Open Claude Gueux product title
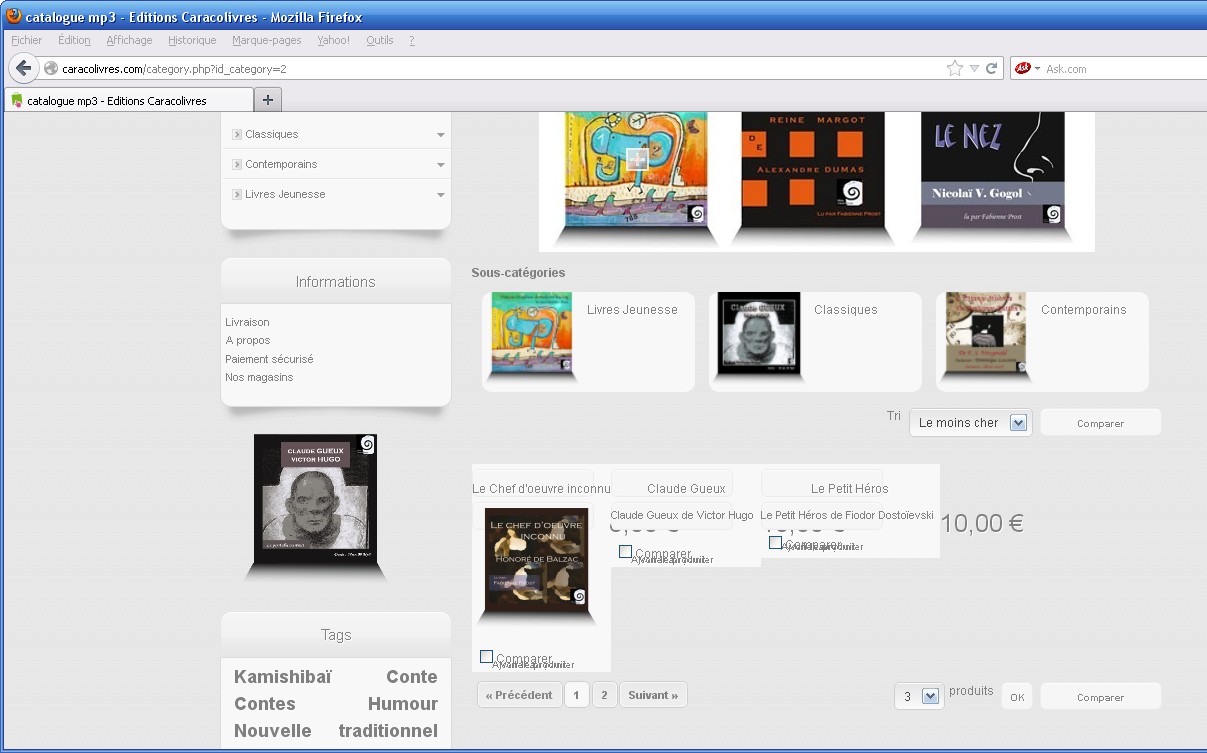The width and height of the screenshot is (1207, 753). tap(686, 489)
